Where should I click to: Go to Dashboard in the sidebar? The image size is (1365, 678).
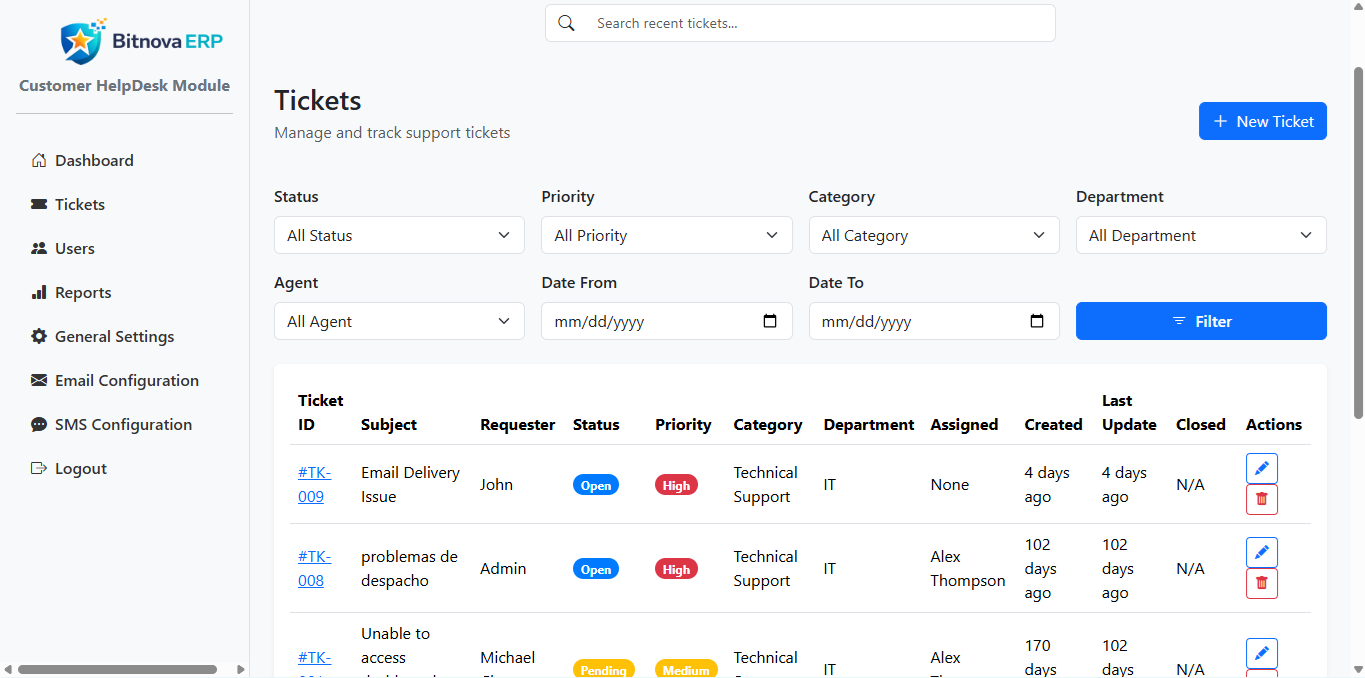click(94, 160)
